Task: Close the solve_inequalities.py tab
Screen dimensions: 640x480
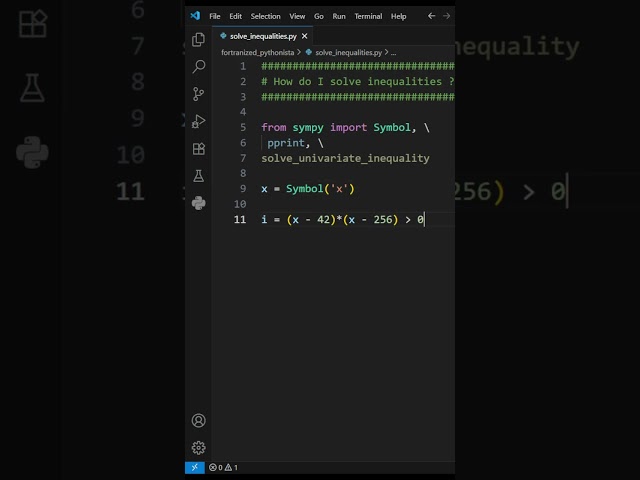Action: tap(304, 36)
